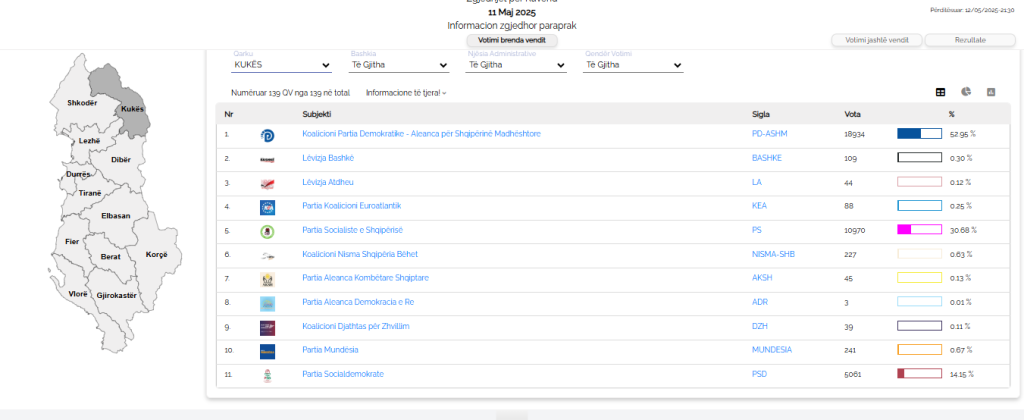Image resolution: width=1024 pixels, height=420 pixels.
Task: Select Kukës region on the map
Action: click(x=133, y=109)
